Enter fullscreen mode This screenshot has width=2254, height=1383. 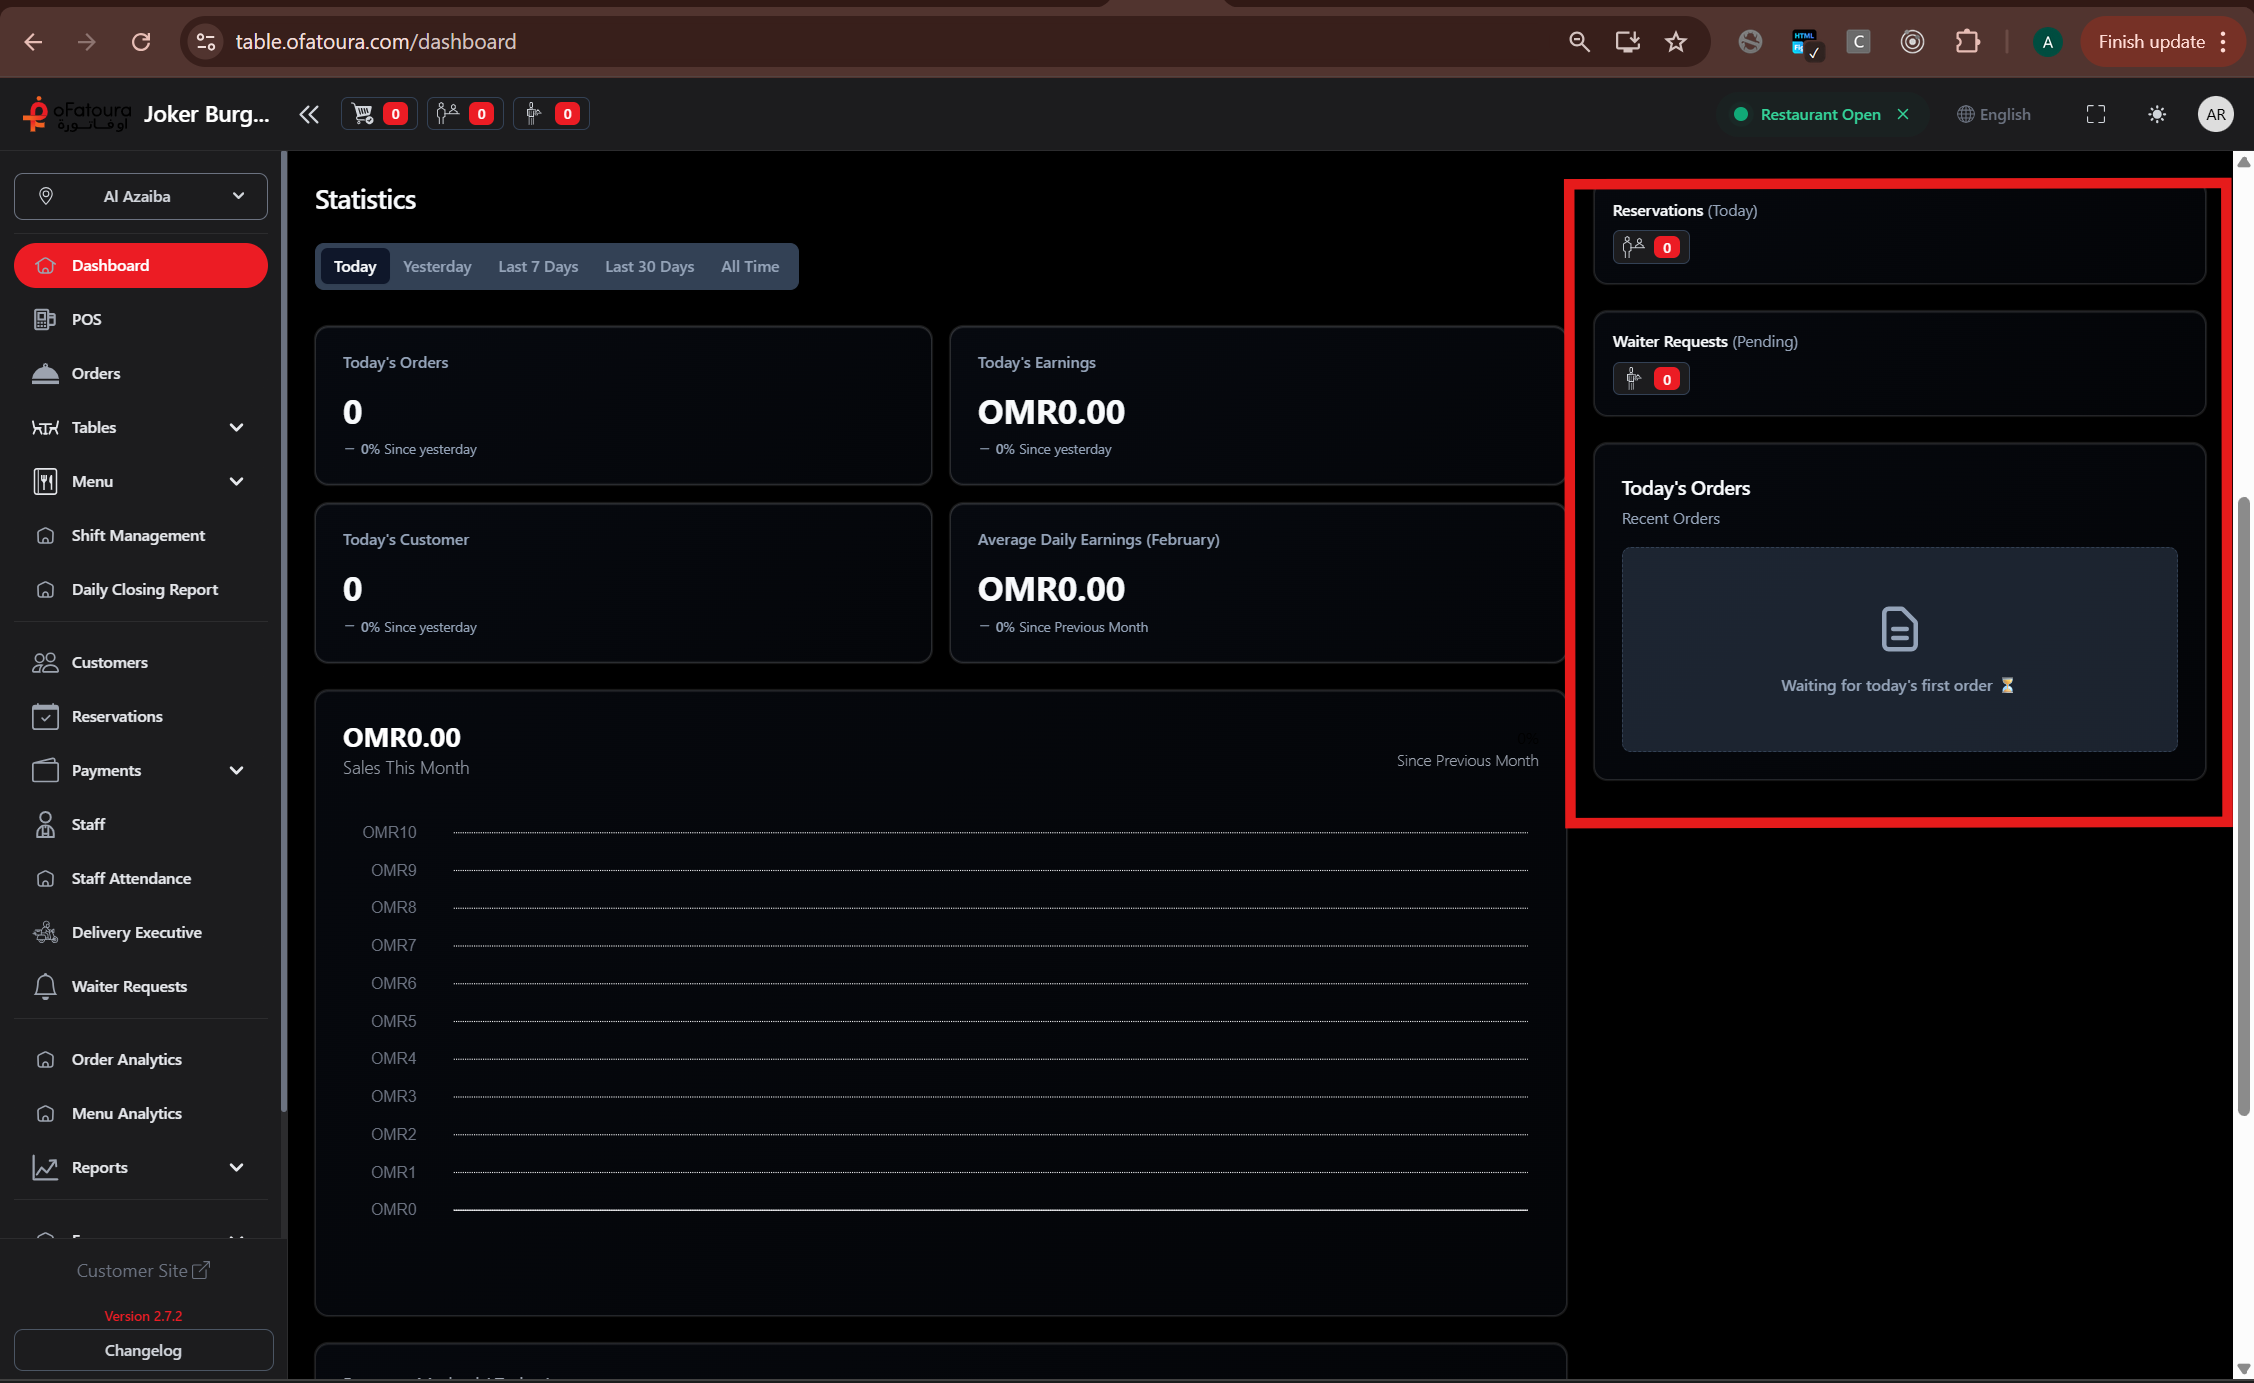click(x=2096, y=114)
